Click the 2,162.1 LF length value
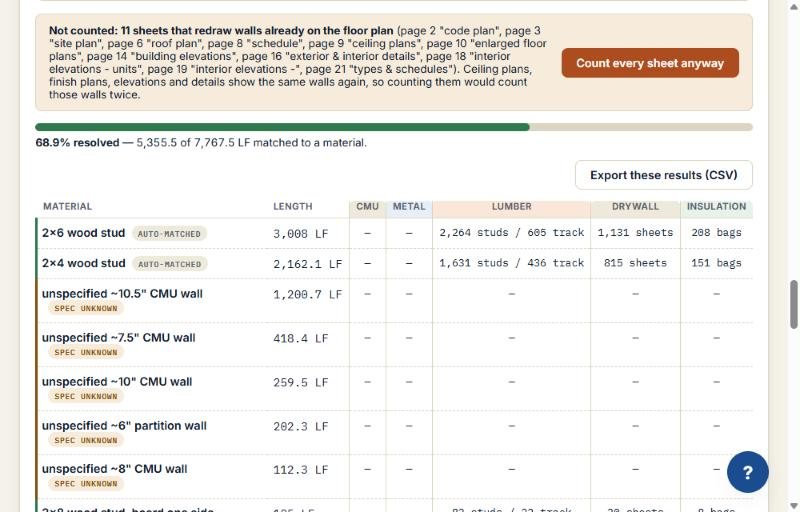The image size is (800, 512). pos(308,264)
